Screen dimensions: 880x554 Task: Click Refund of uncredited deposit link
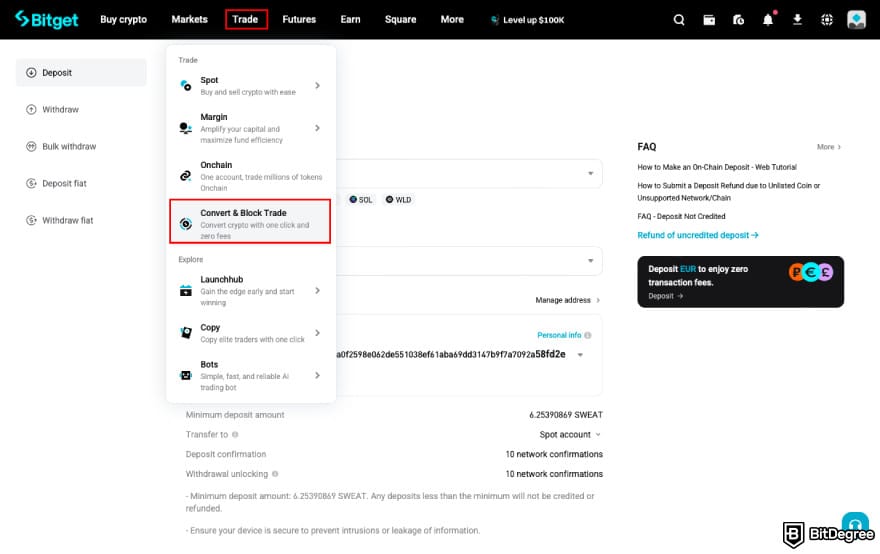point(698,235)
